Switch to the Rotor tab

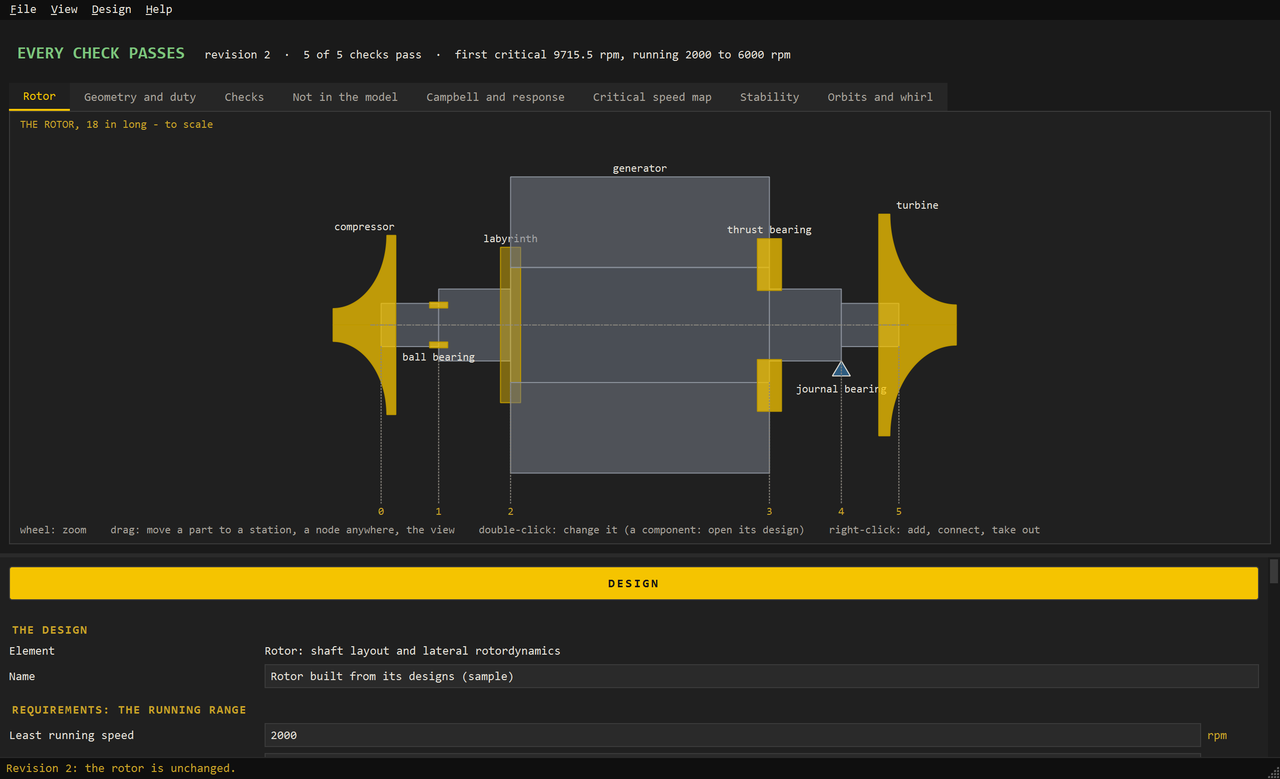click(40, 97)
